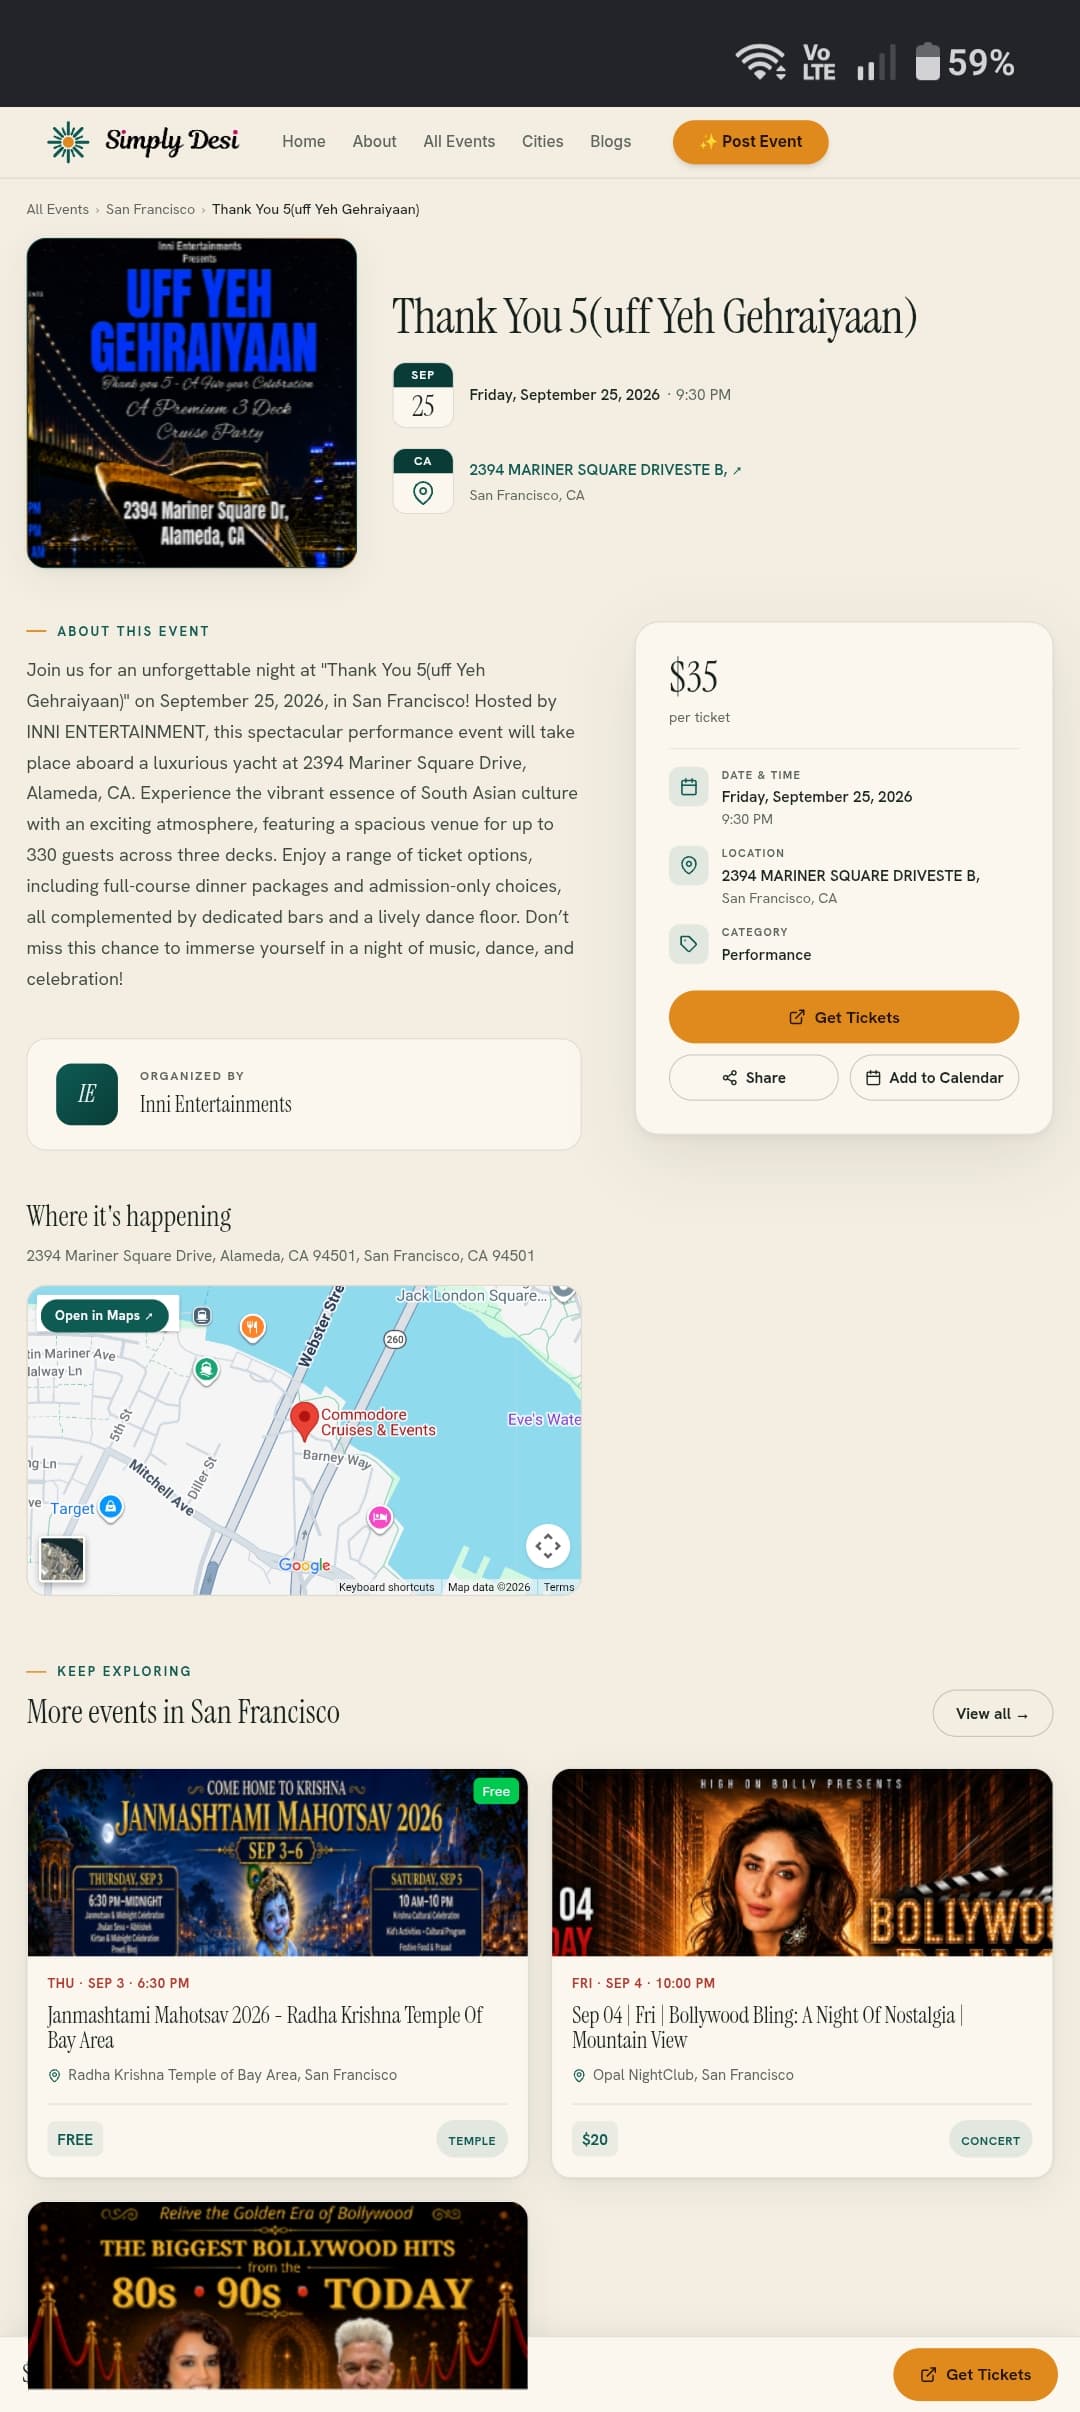Click the Simply Desi sunburst logo
Image resolution: width=1080 pixels, height=2412 pixels.
coord(68,142)
